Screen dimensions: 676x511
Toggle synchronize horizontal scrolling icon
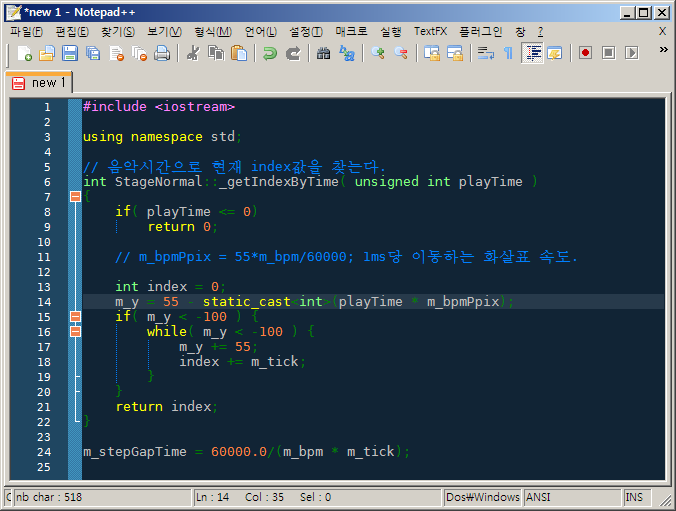[x=455, y=53]
